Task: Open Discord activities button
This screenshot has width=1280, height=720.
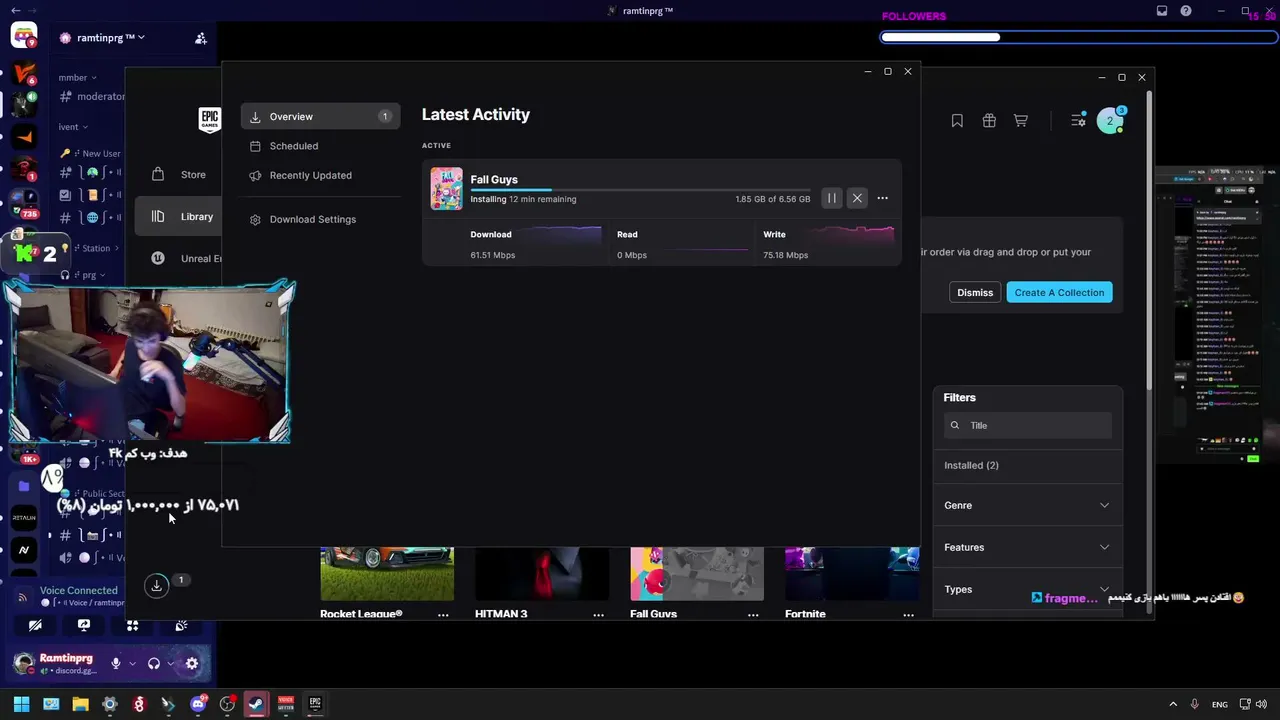Action: point(132,626)
